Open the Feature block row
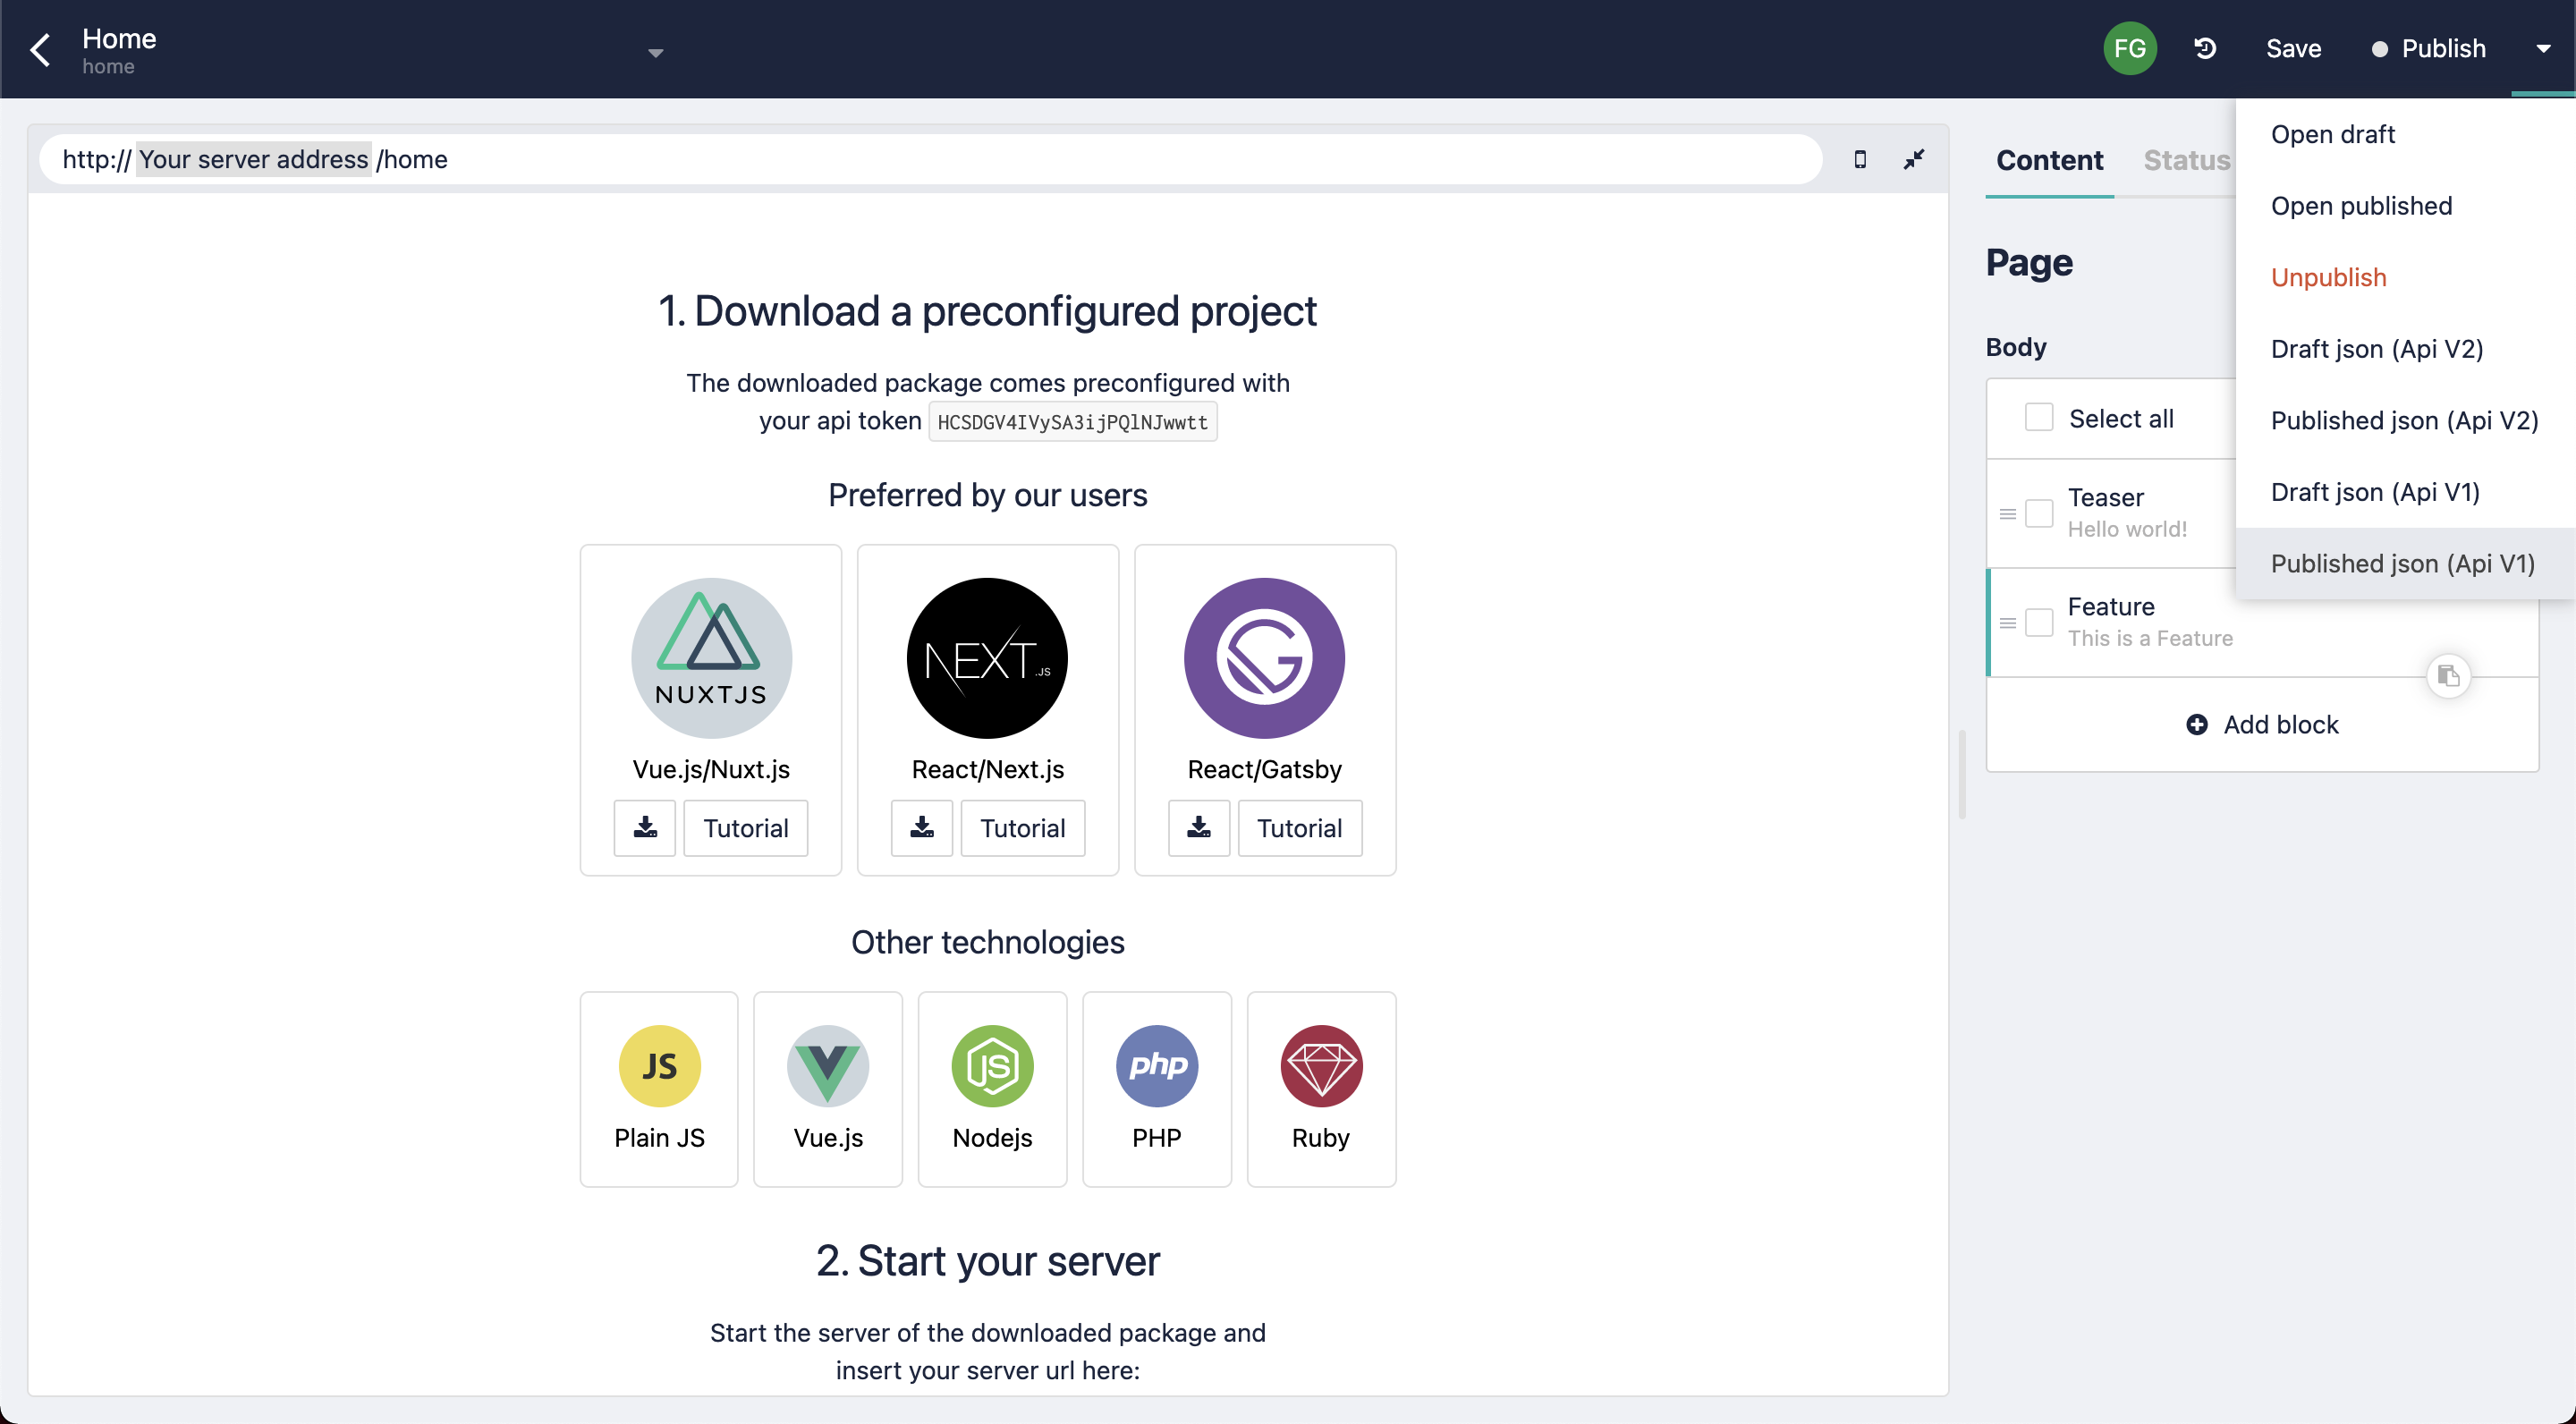 click(x=2262, y=622)
